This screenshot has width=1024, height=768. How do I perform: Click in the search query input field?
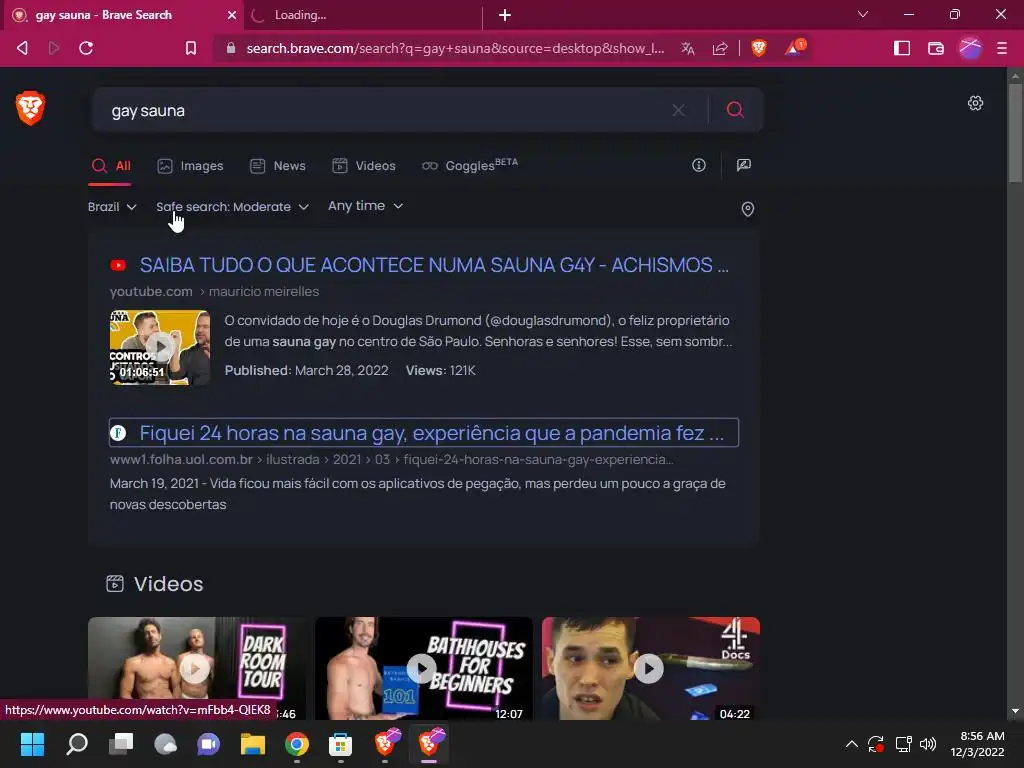click(385, 110)
